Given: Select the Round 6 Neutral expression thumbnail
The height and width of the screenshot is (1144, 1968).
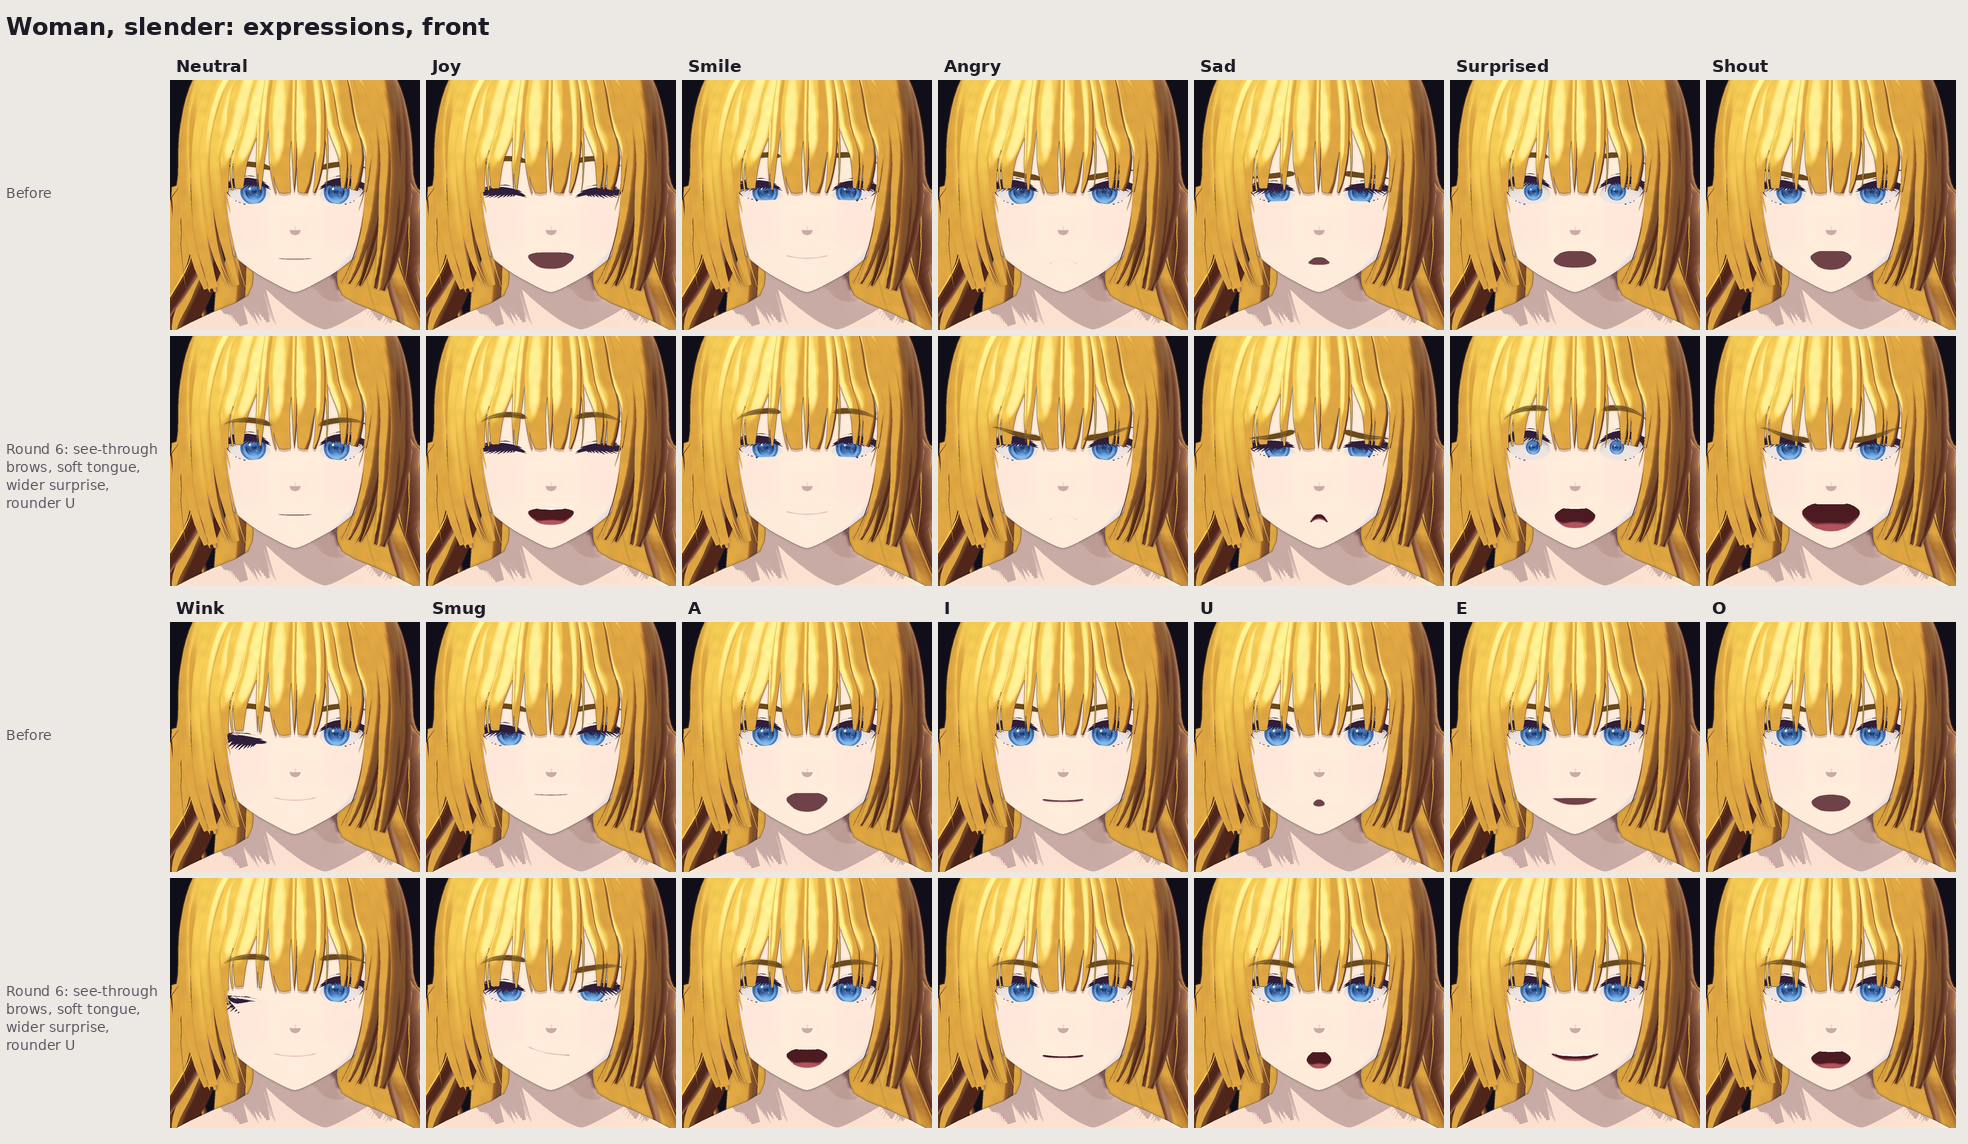Looking at the screenshot, I should tap(295, 461).
